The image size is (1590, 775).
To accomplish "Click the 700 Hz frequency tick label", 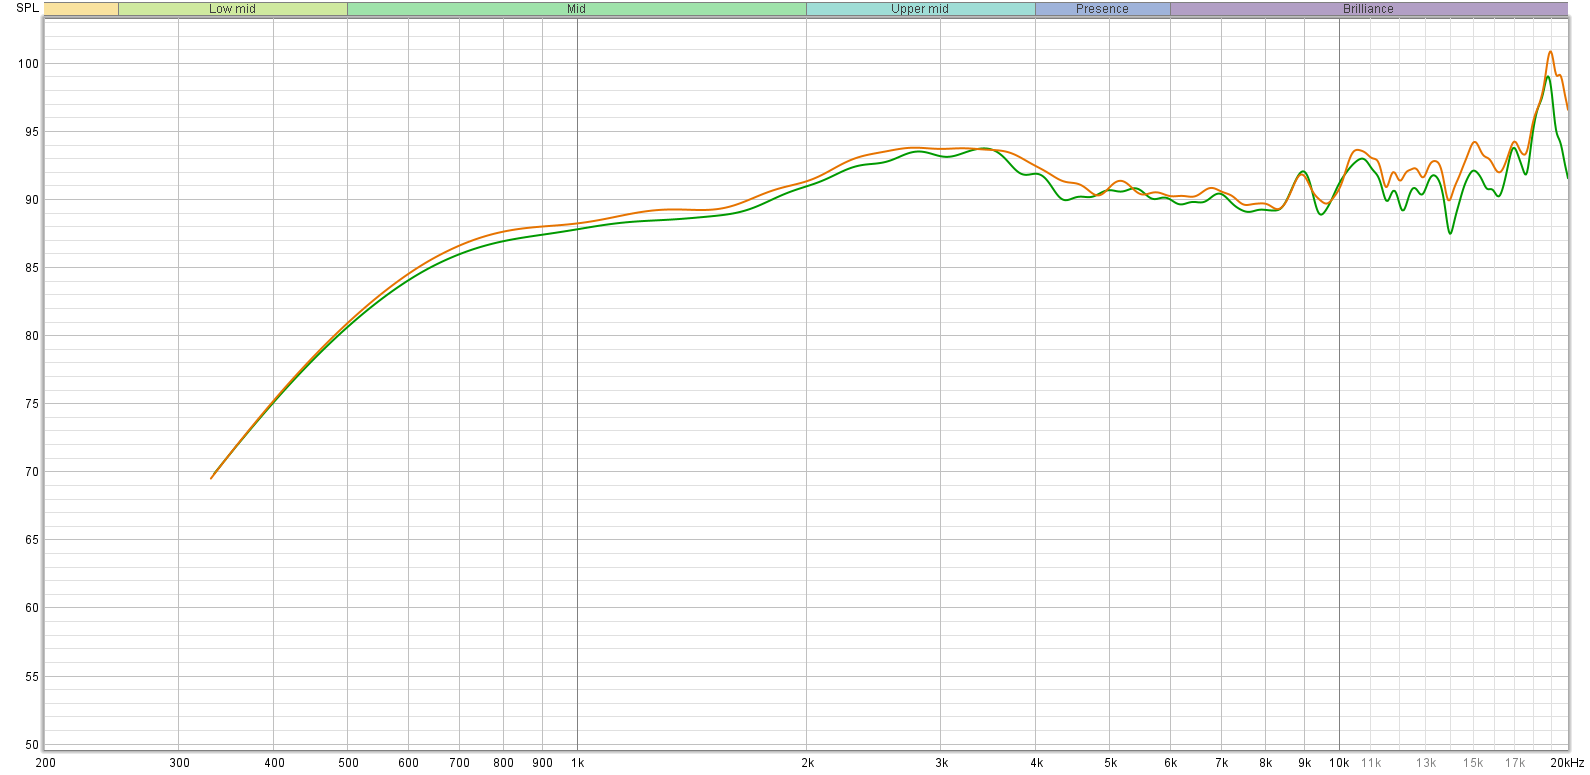I will [x=459, y=763].
